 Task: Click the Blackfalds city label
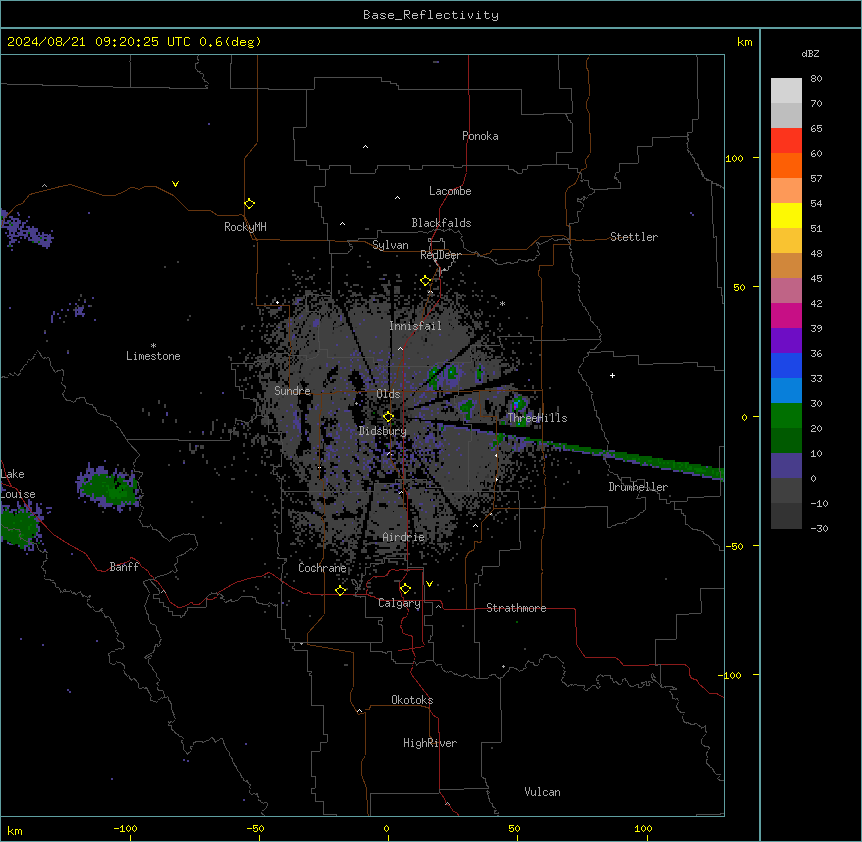(441, 223)
